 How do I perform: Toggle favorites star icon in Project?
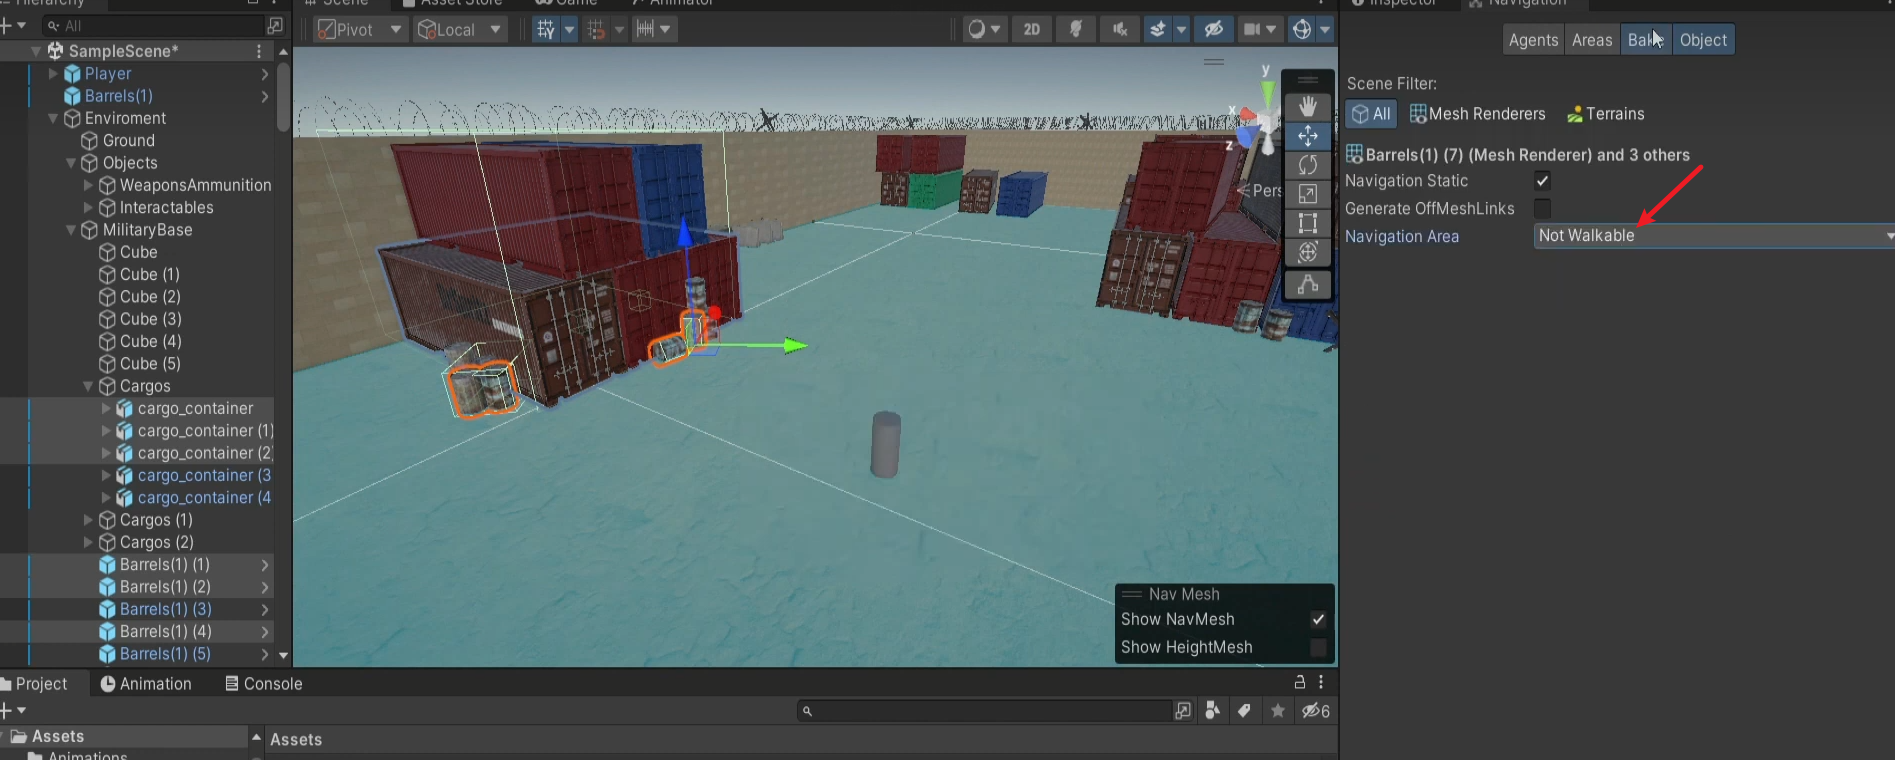coord(1278,711)
